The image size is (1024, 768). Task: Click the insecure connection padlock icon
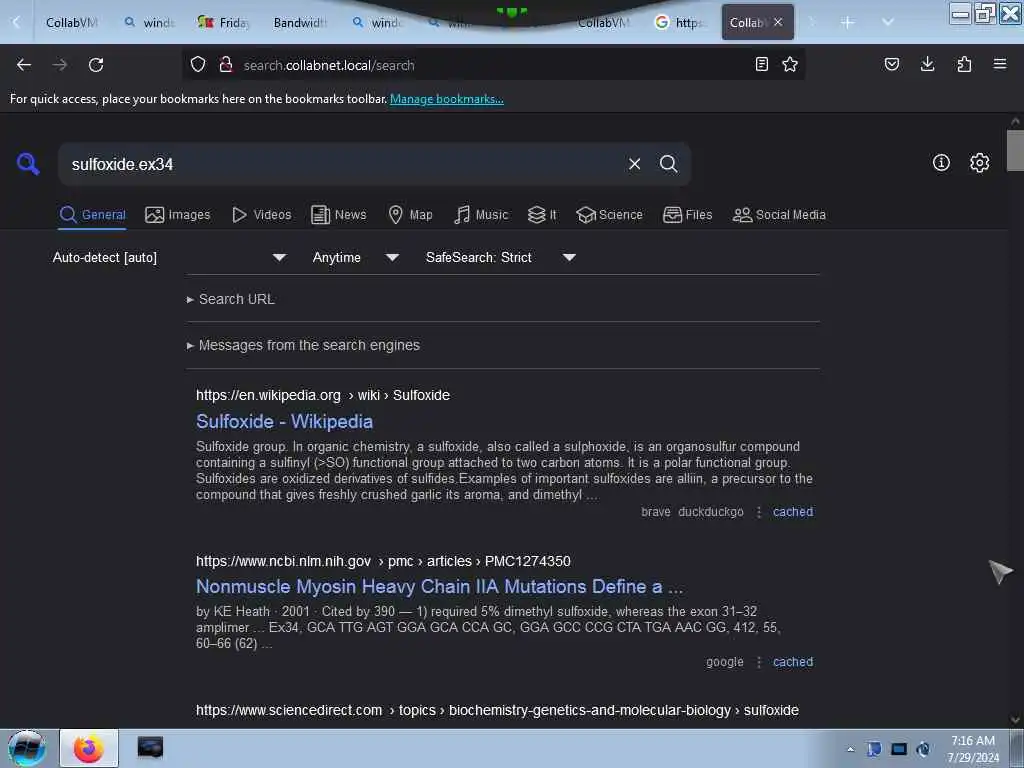coord(226,65)
